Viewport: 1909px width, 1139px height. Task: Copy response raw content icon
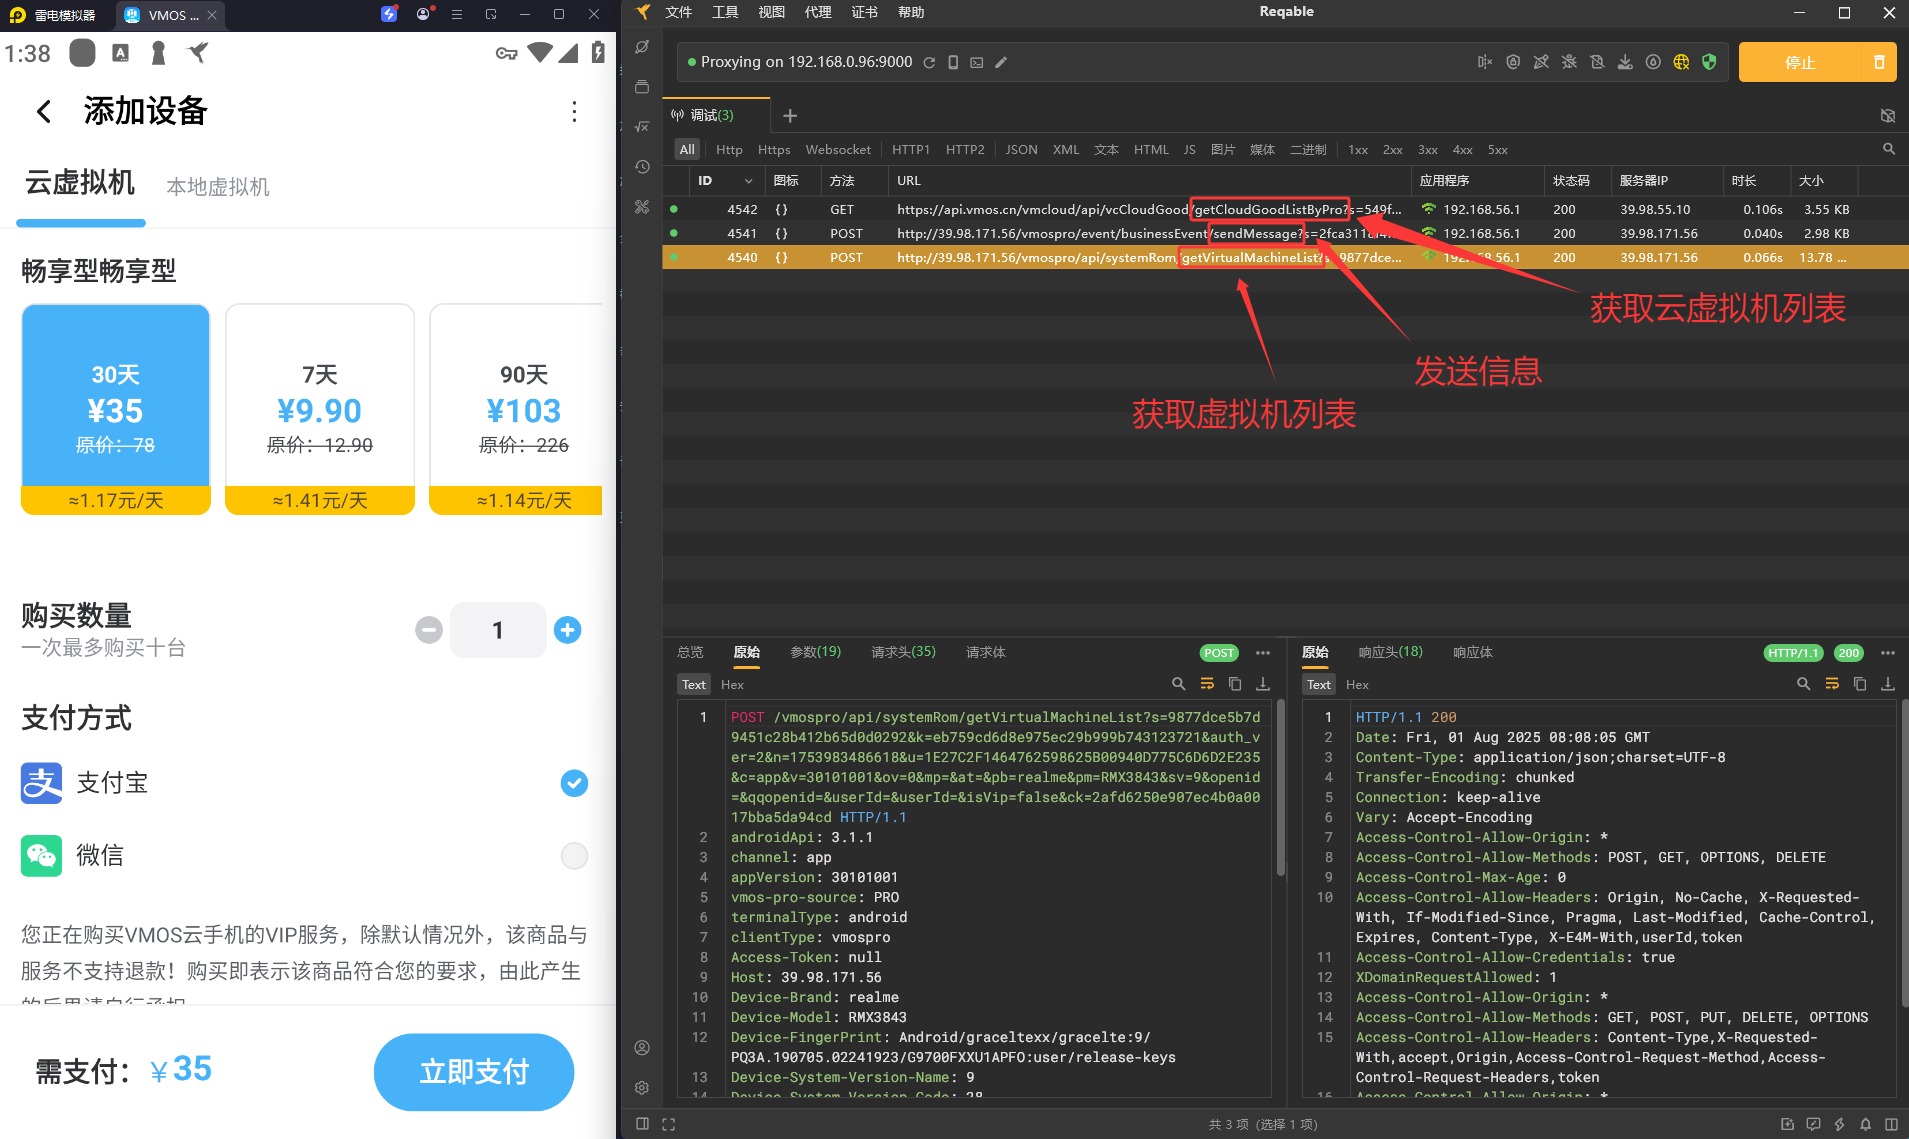click(1860, 684)
